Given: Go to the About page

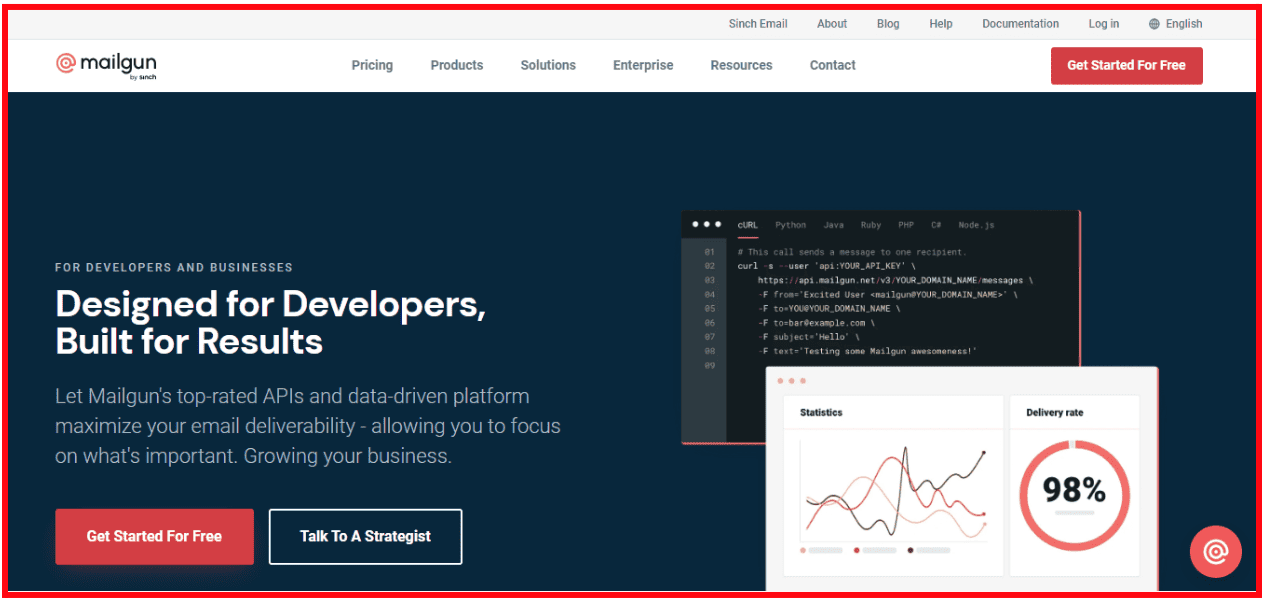Looking at the screenshot, I should click(832, 24).
